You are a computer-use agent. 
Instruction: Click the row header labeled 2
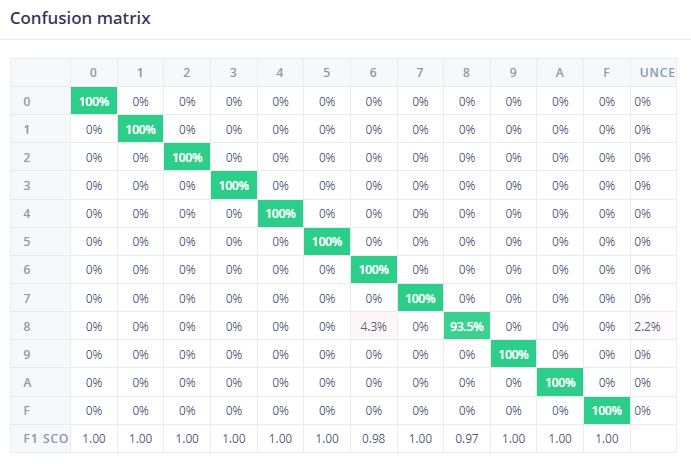click(x=27, y=157)
